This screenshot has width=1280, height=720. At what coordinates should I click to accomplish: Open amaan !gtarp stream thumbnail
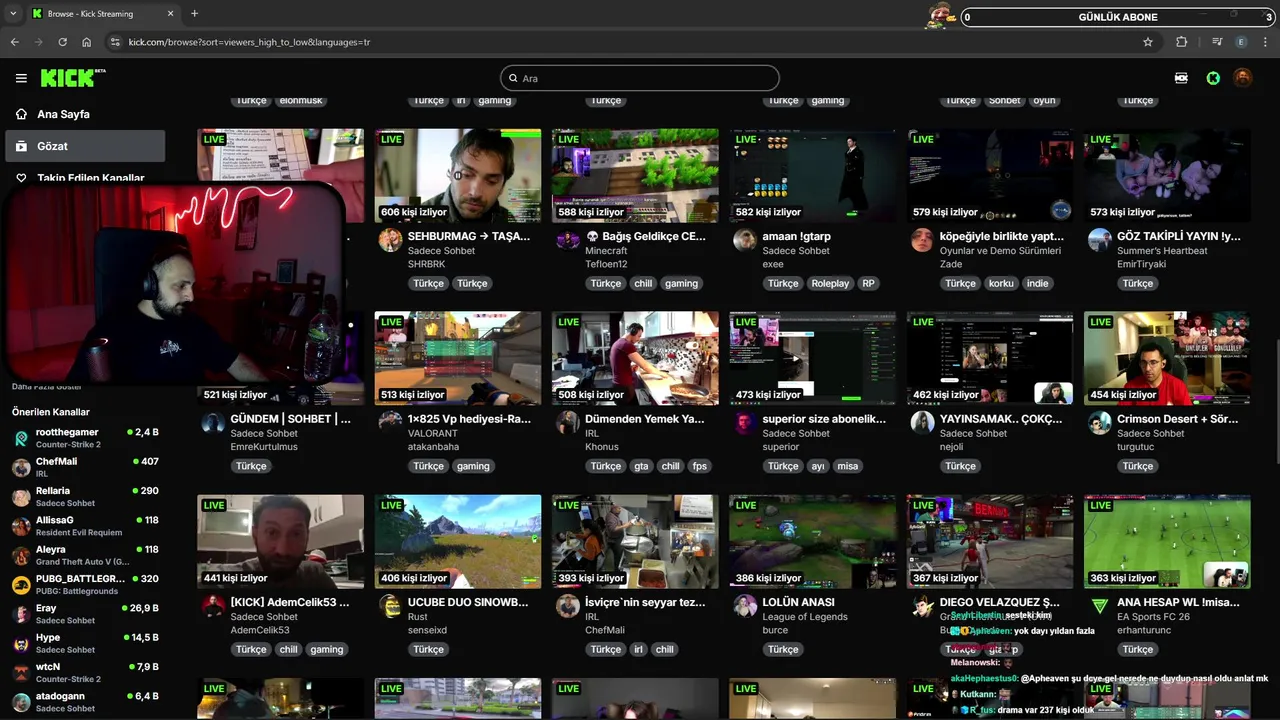812,175
